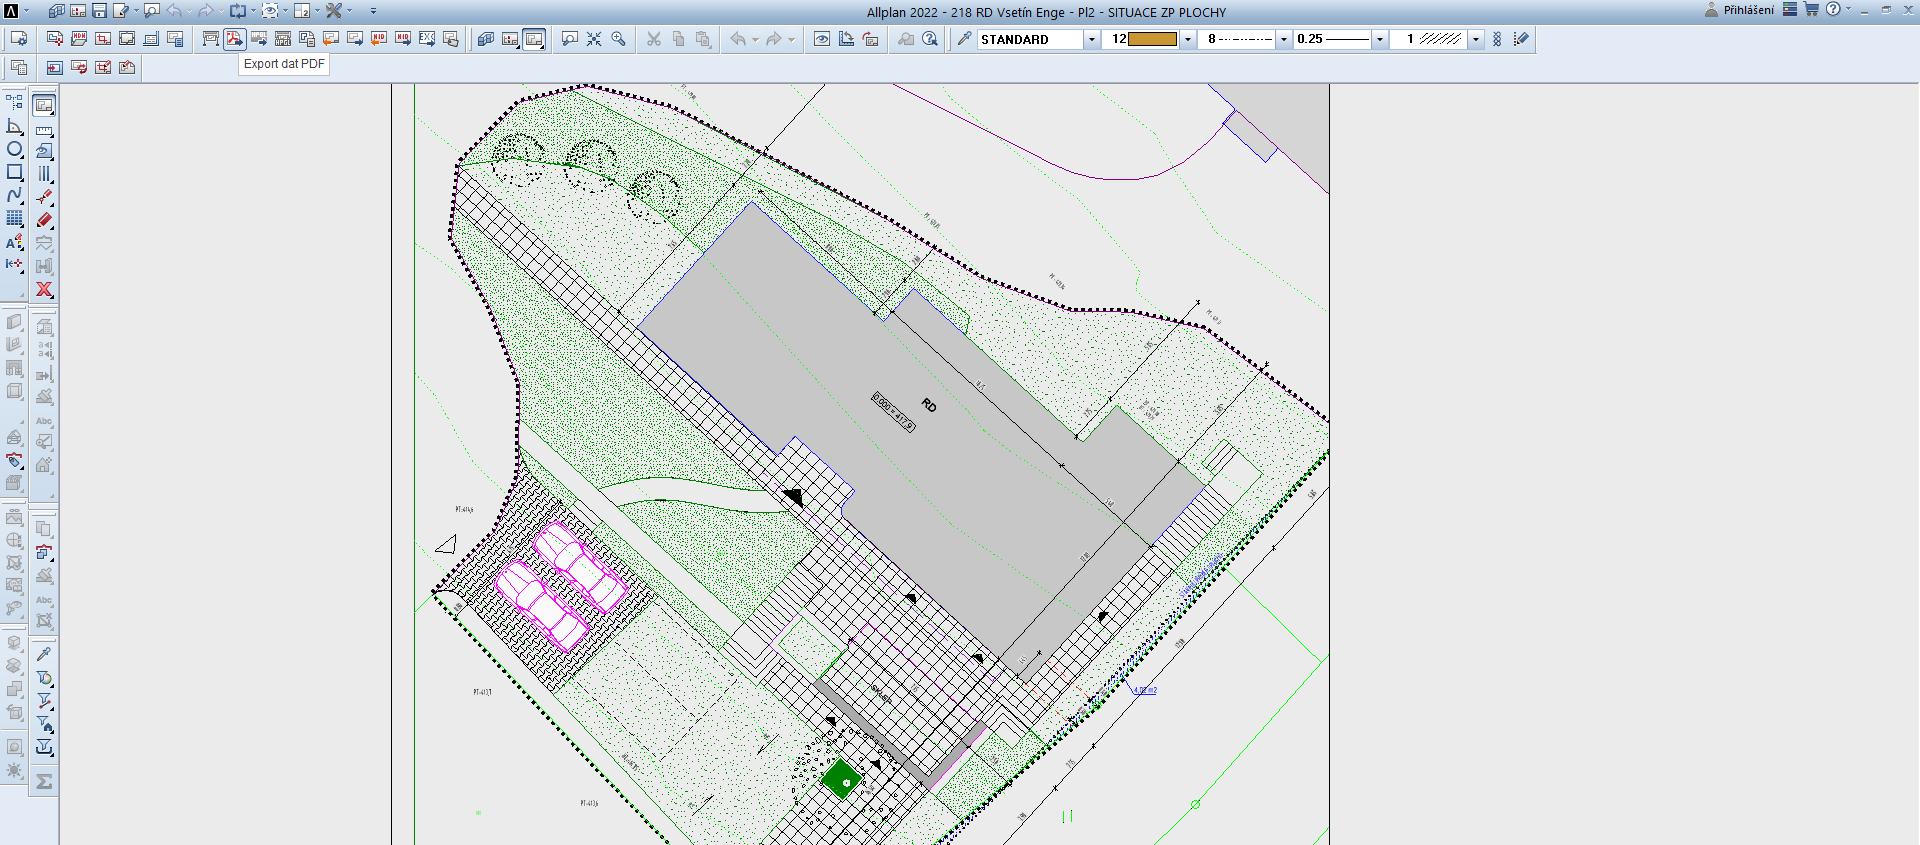Expand the STANDARD layer dropdown
Viewport: 1920px width, 845px height.
1091,39
